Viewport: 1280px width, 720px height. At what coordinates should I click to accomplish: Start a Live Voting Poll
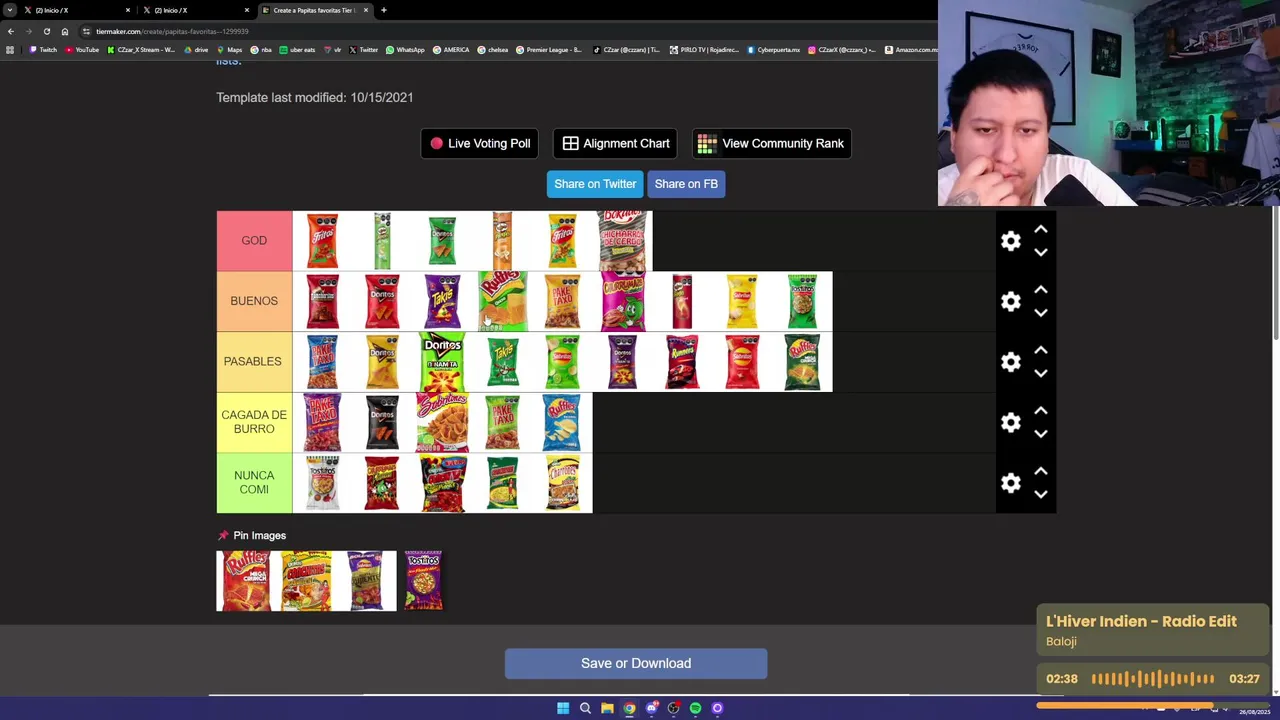point(480,143)
